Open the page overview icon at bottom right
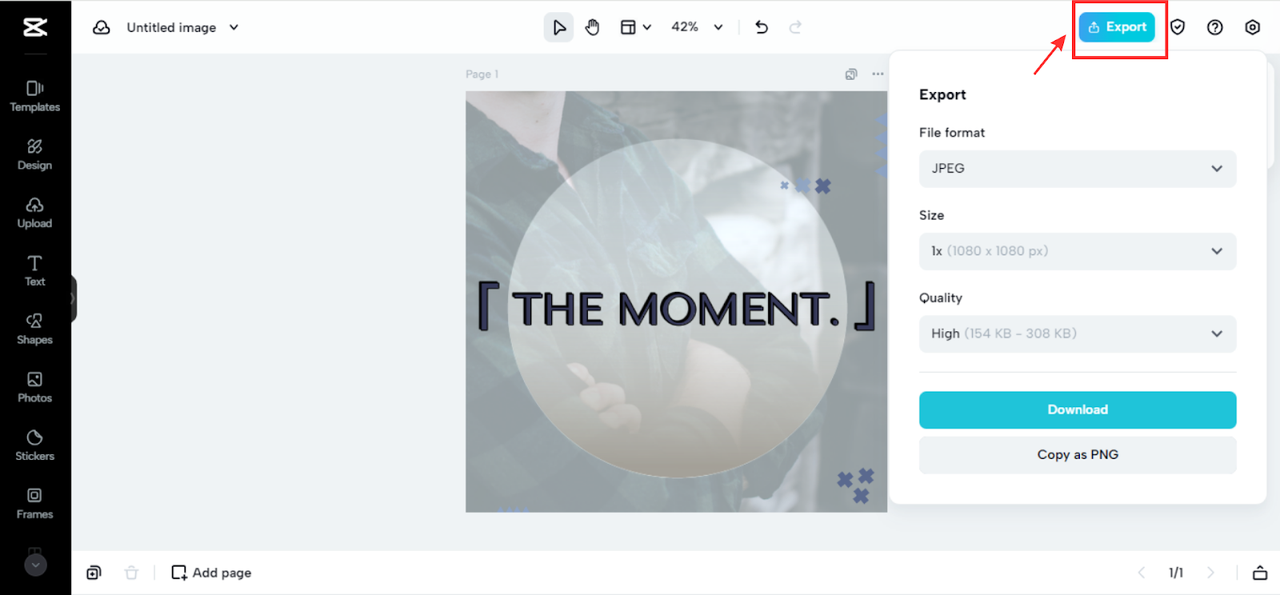This screenshot has height=595, width=1280. pyautogui.click(x=1260, y=573)
